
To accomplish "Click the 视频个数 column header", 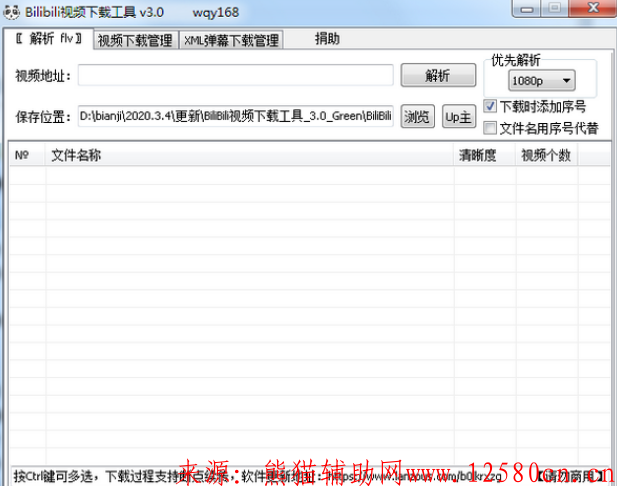I will pos(545,156).
